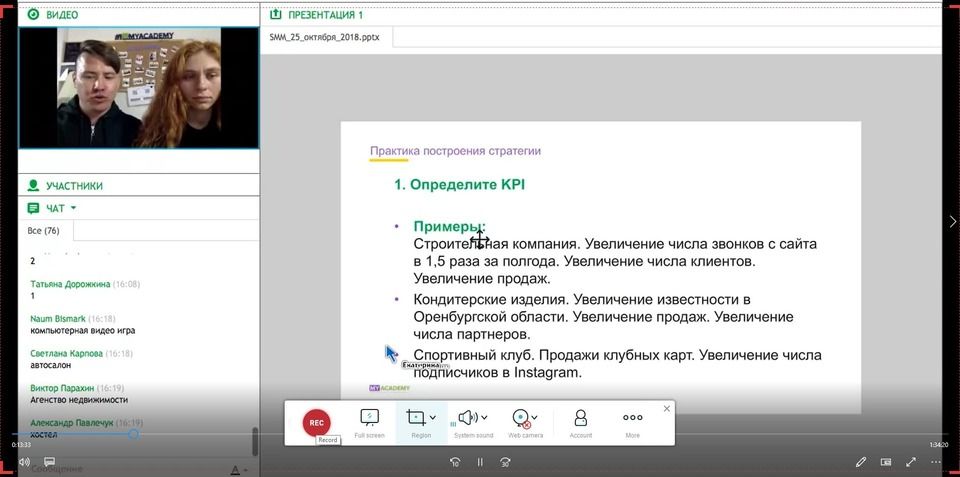Click the Презентация upload icon
Viewport: 960px width, 477px height.
coord(276,14)
